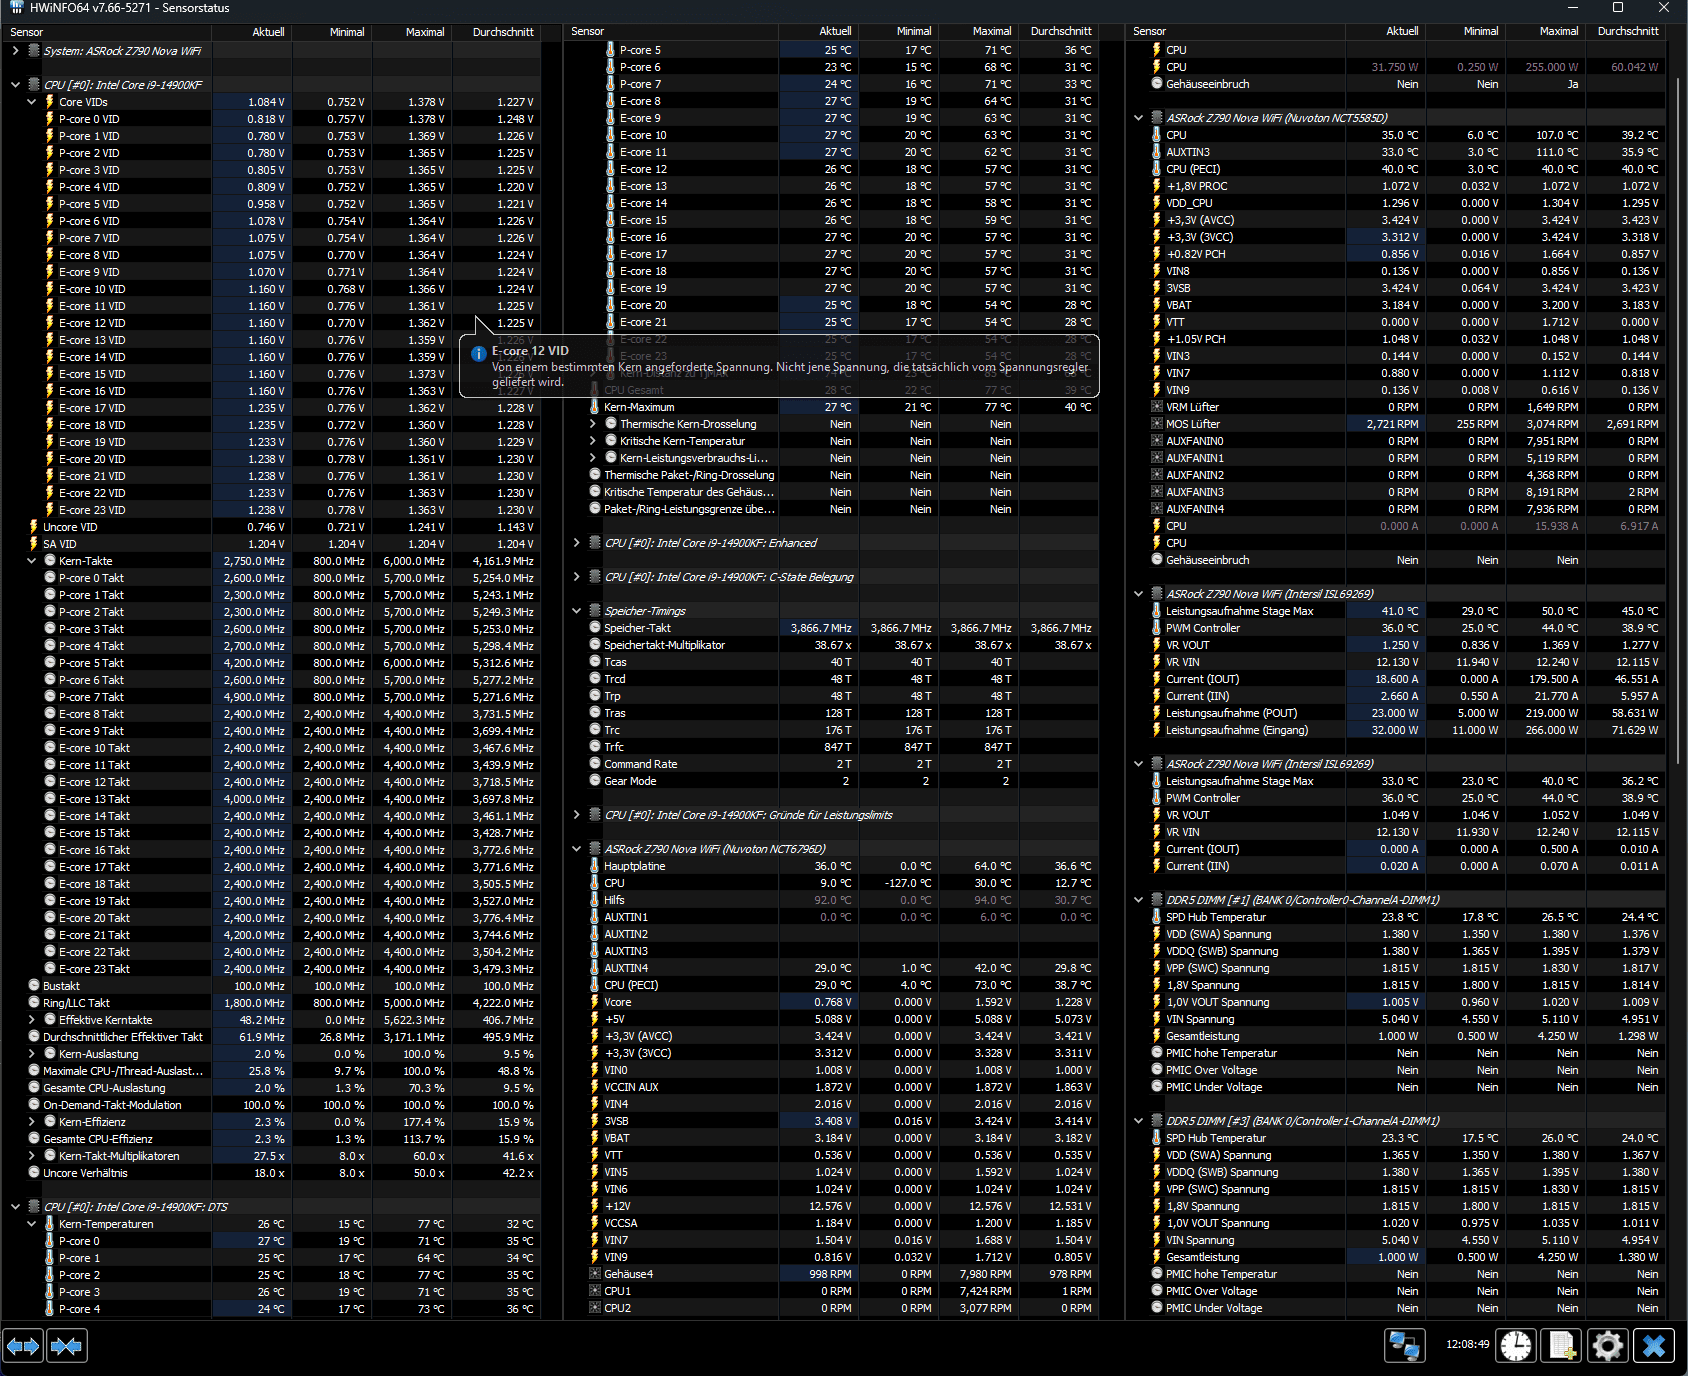
Task: Expand CPU [#0] Enhanced sensor group
Action: 577,543
